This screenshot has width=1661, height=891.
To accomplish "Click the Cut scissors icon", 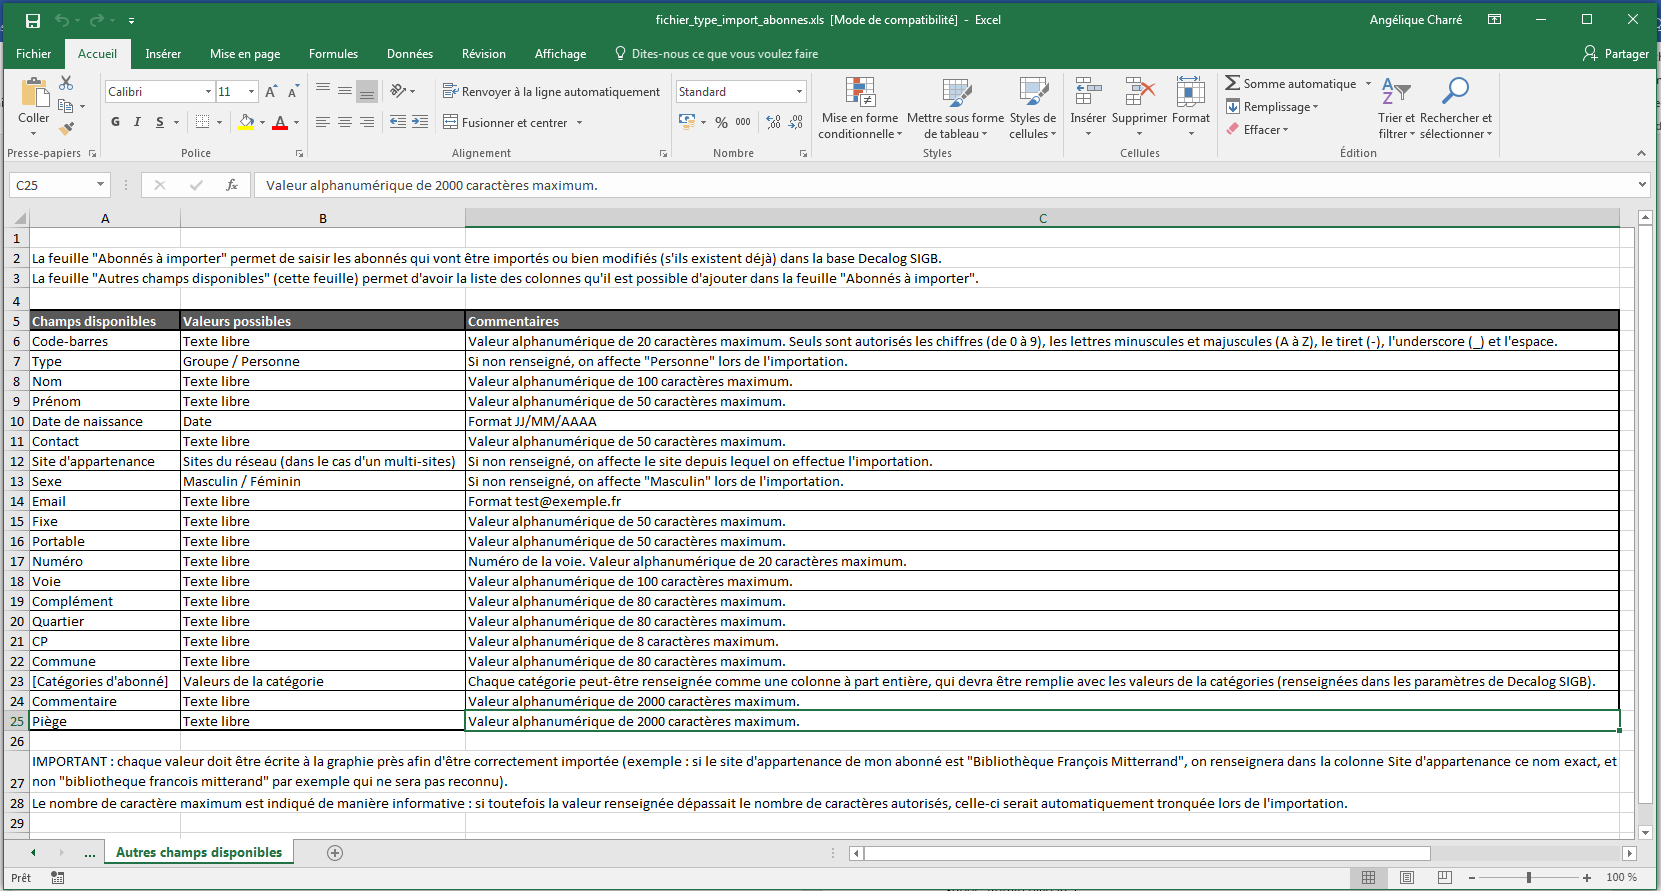I will pos(66,83).
